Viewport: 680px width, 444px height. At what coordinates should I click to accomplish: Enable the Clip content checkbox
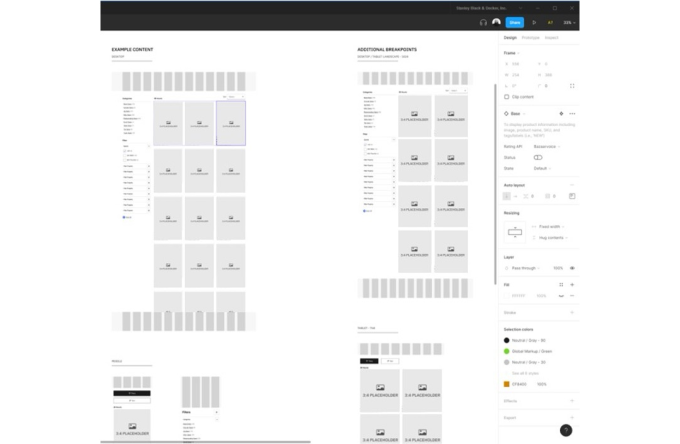[507, 97]
